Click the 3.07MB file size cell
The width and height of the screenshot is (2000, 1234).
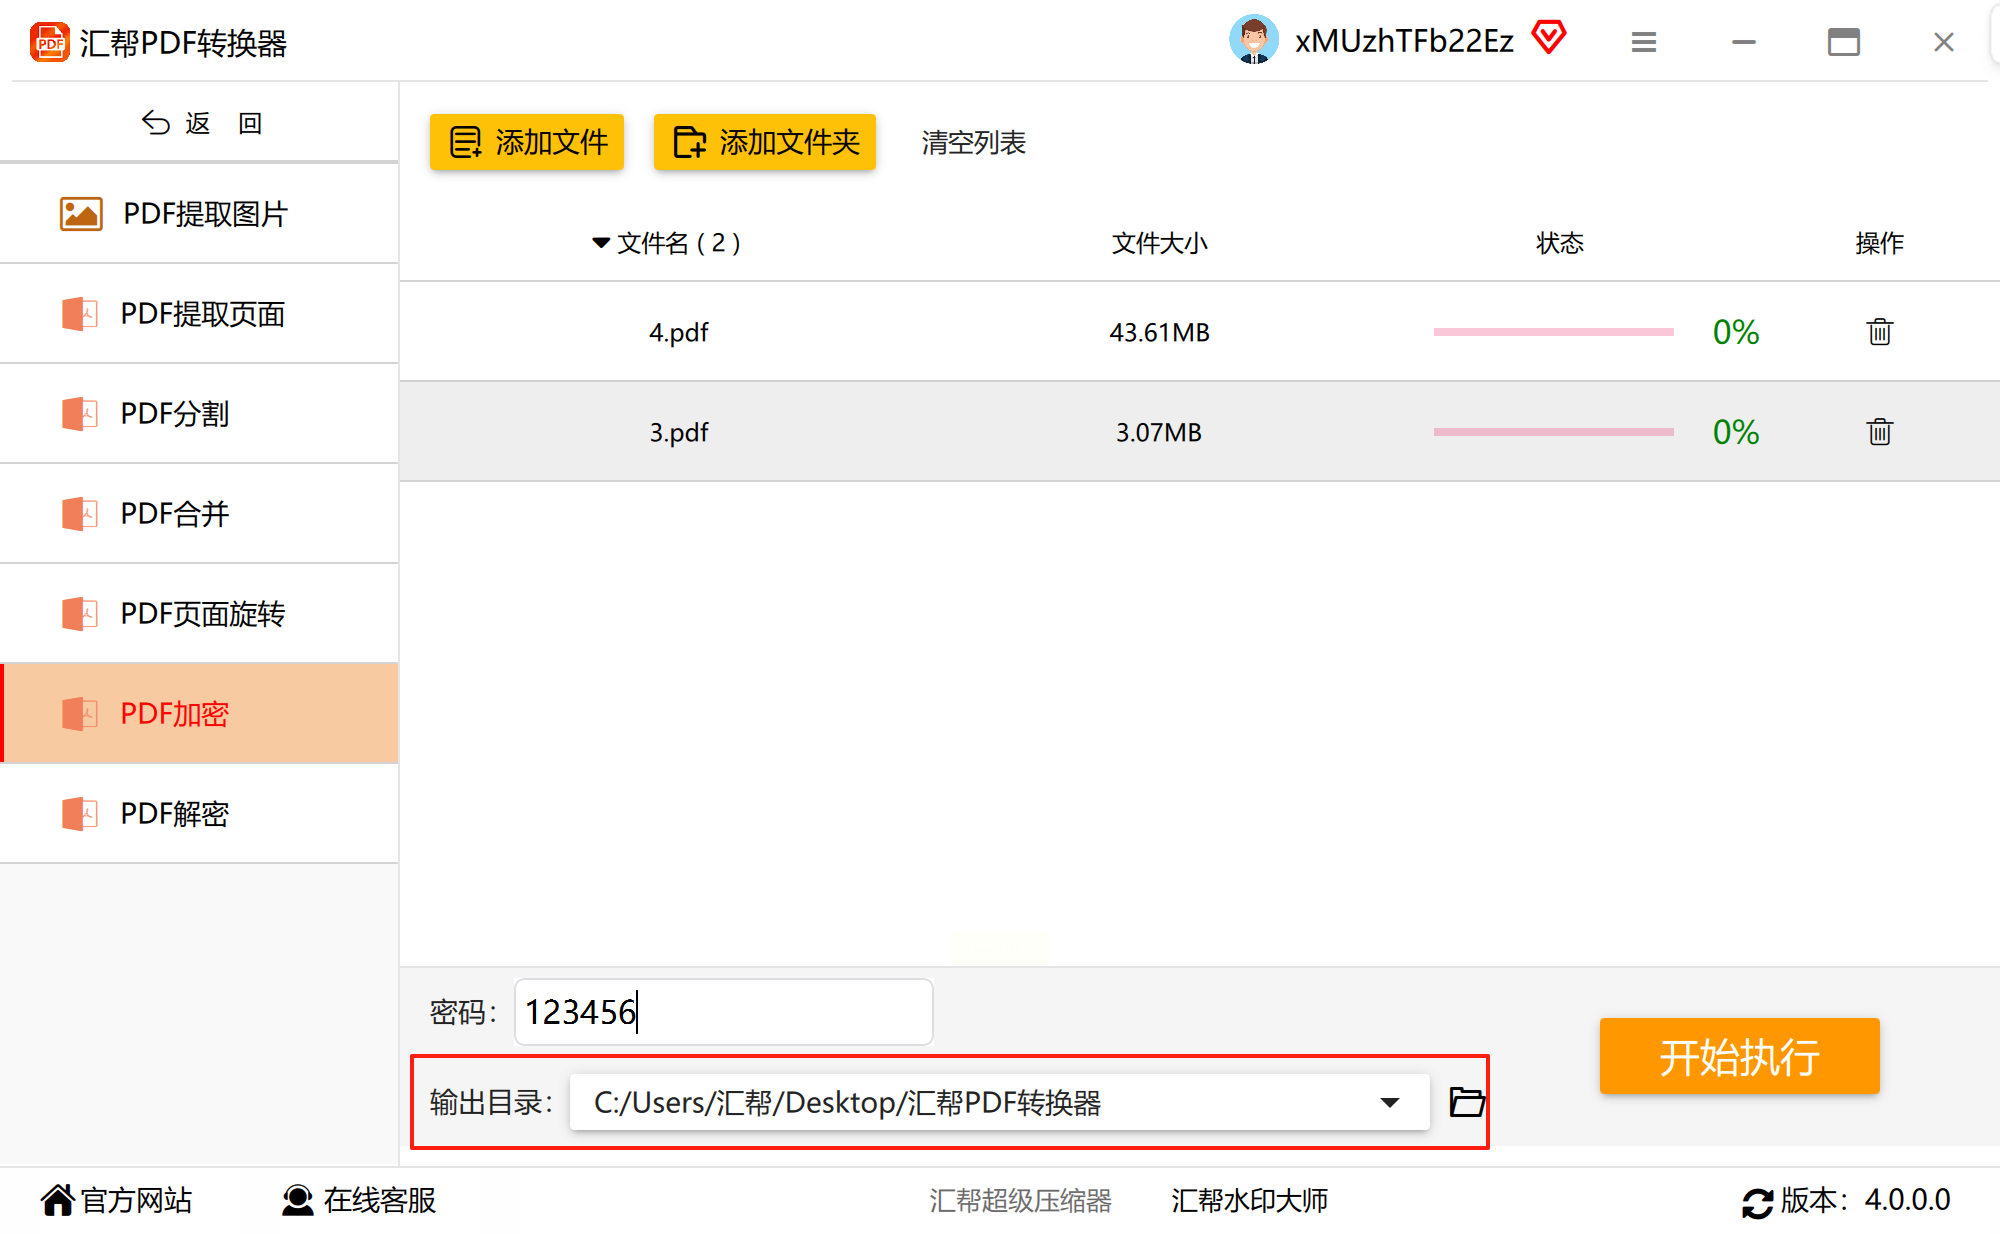coord(1159,432)
